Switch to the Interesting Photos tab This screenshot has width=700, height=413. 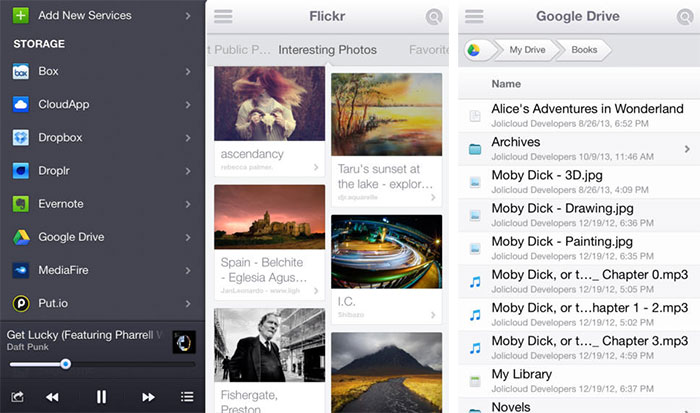point(327,50)
